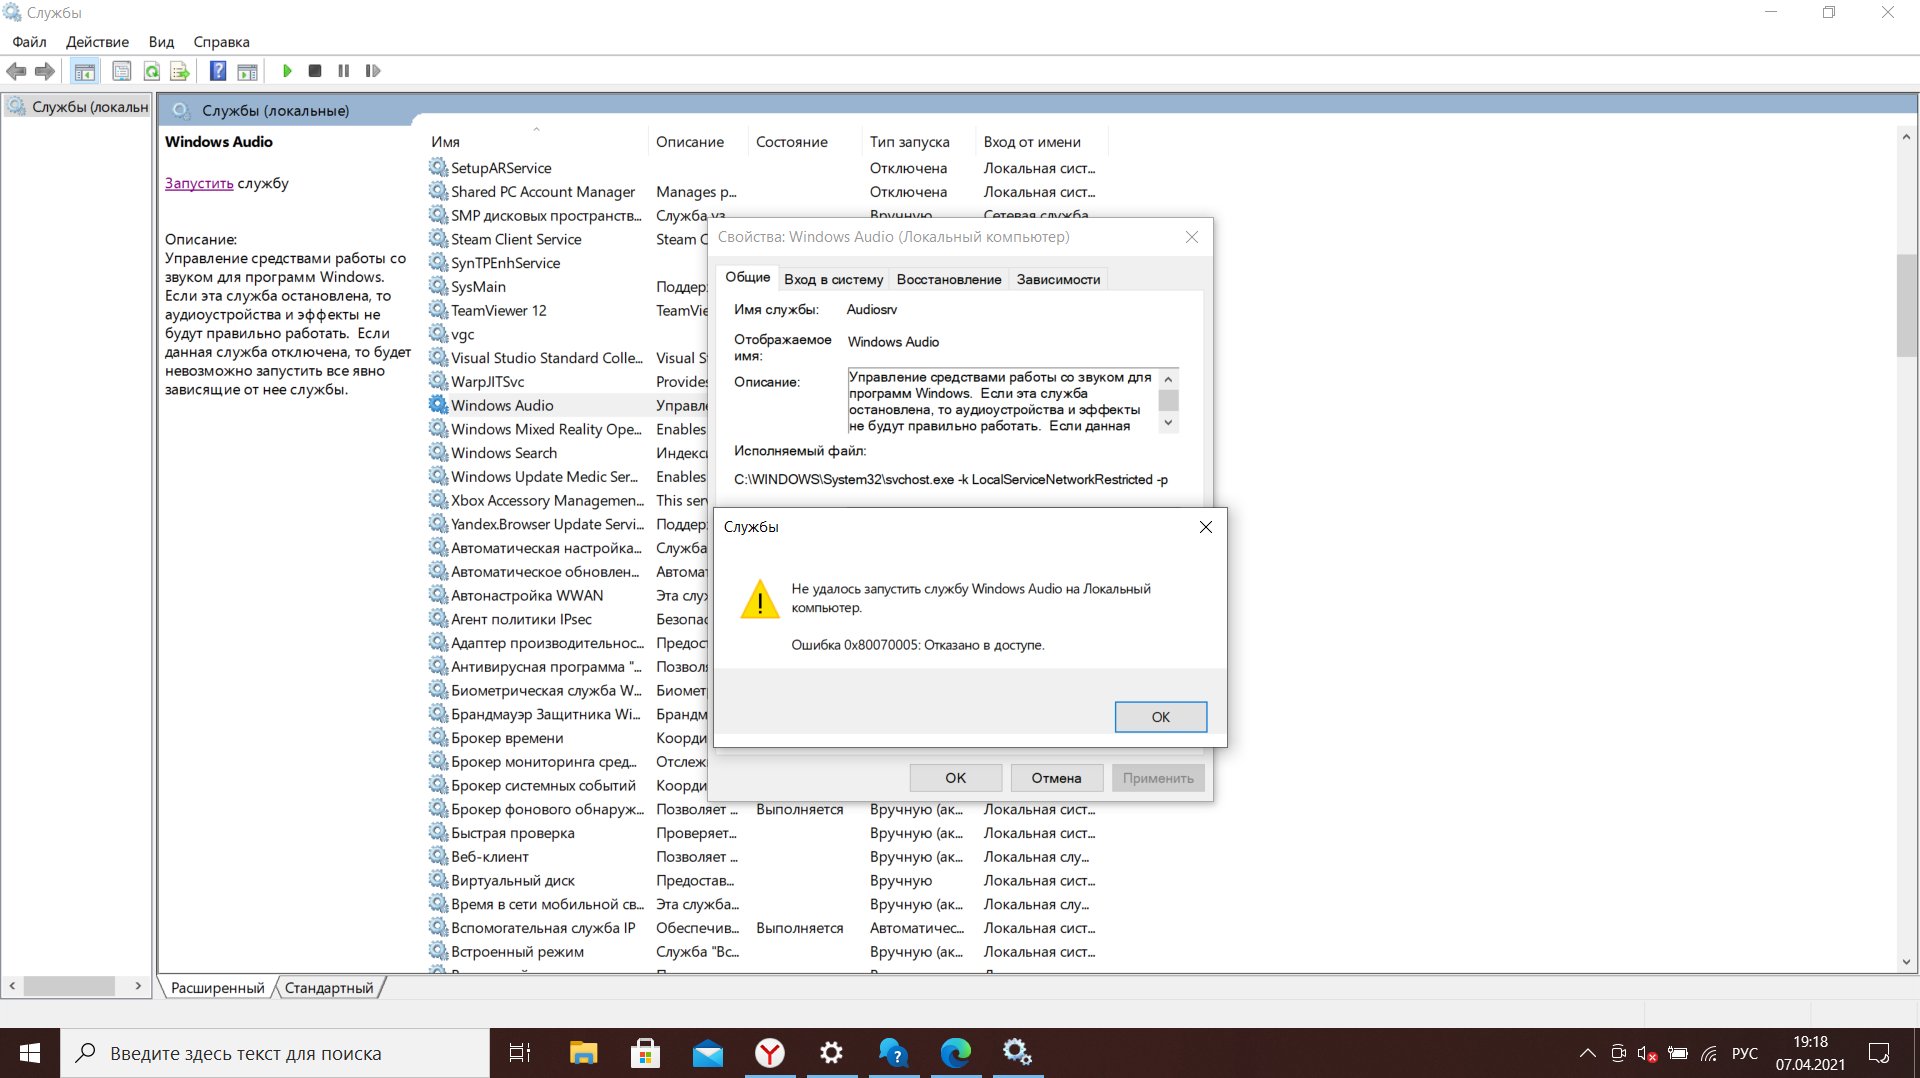
Task: Open the Windows Start menu
Action: (x=30, y=1053)
